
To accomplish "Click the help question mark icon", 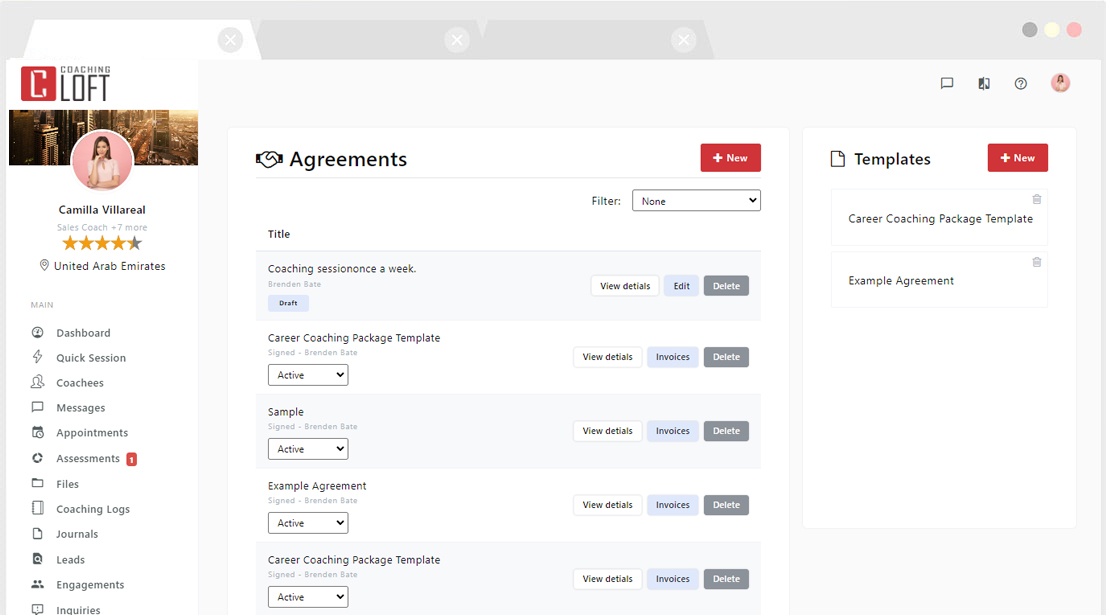I will point(1020,83).
